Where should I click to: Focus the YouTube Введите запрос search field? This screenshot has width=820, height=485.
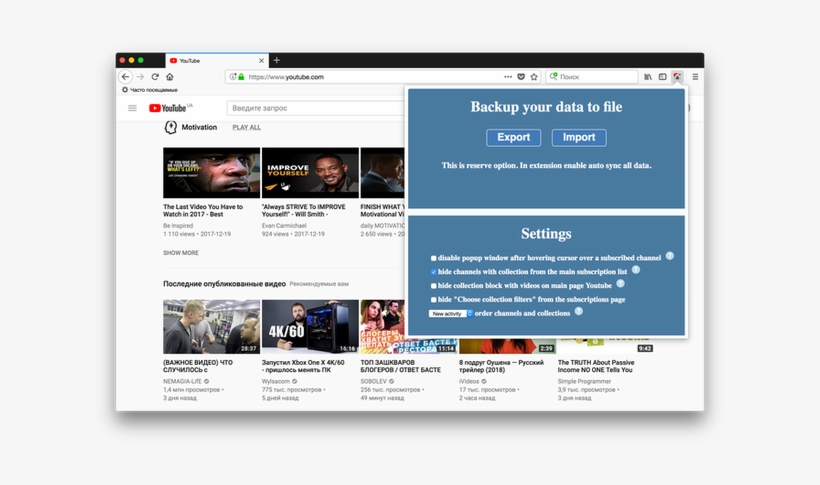314,108
